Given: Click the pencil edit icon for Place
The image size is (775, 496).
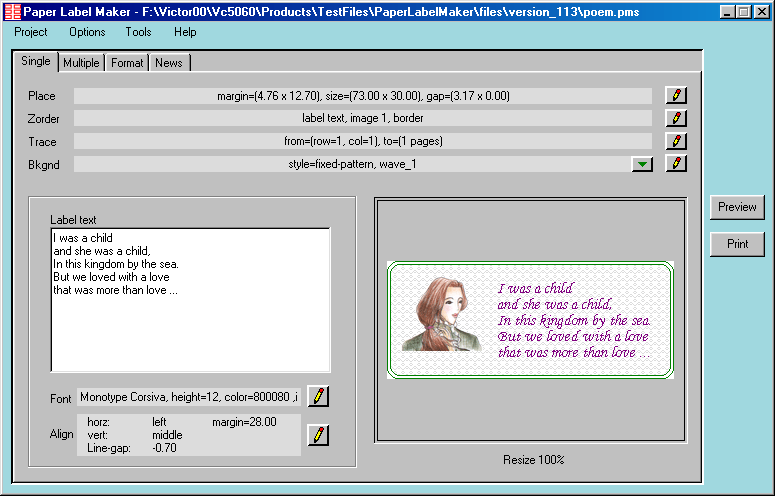Looking at the screenshot, I should coord(677,96).
